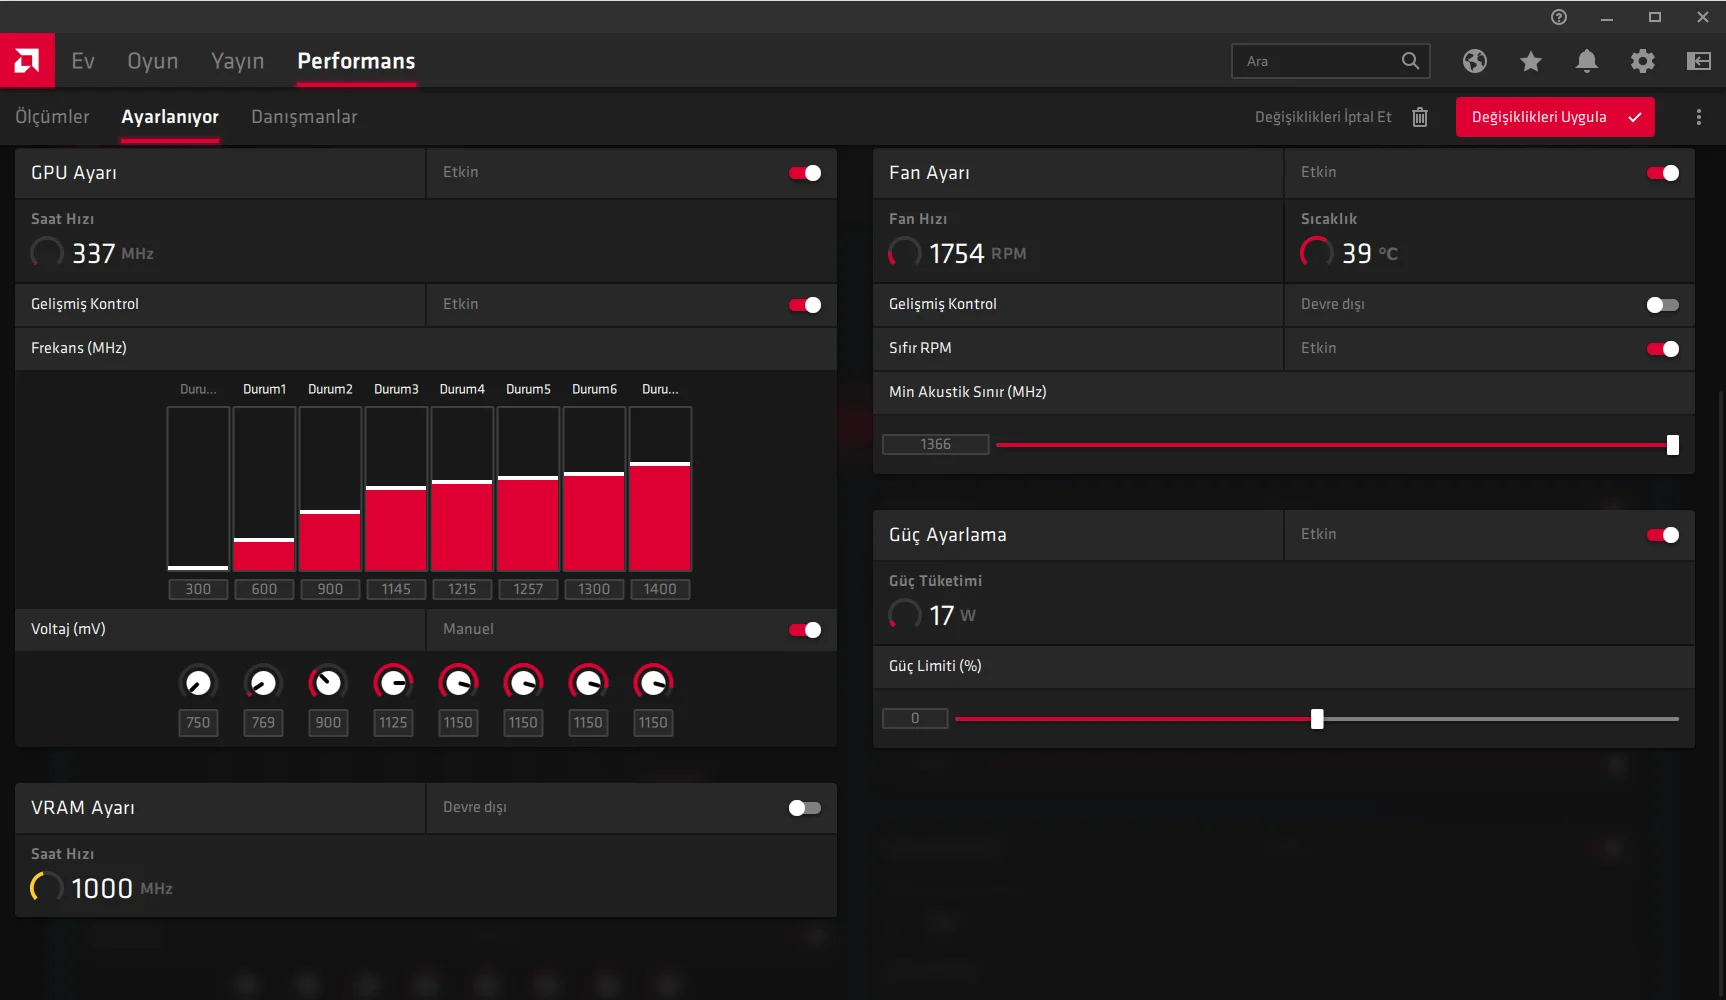The image size is (1726, 1000).
Task: Open notifications bell icon
Action: [1586, 61]
